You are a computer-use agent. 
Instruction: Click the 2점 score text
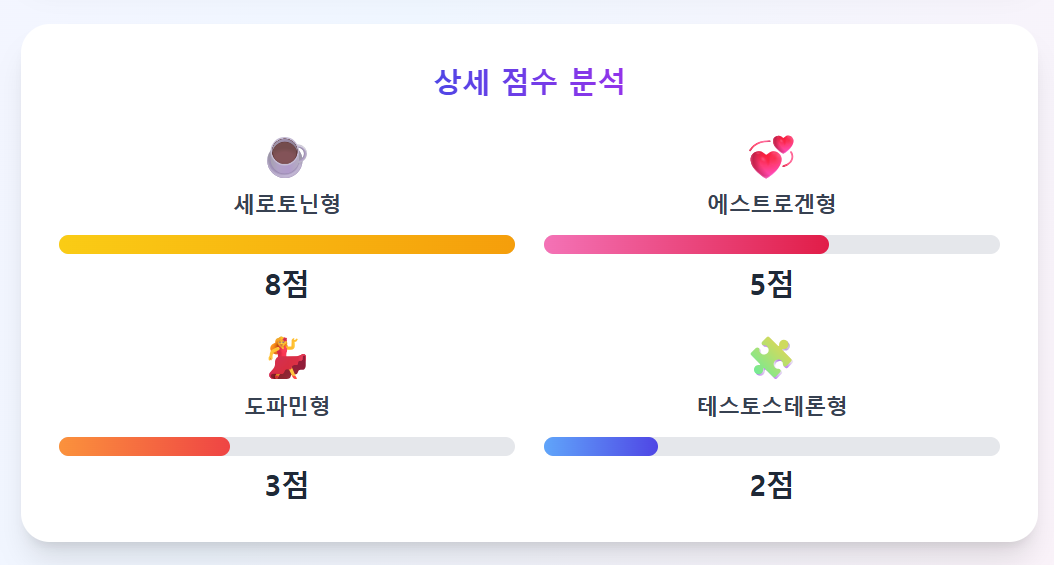click(771, 486)
